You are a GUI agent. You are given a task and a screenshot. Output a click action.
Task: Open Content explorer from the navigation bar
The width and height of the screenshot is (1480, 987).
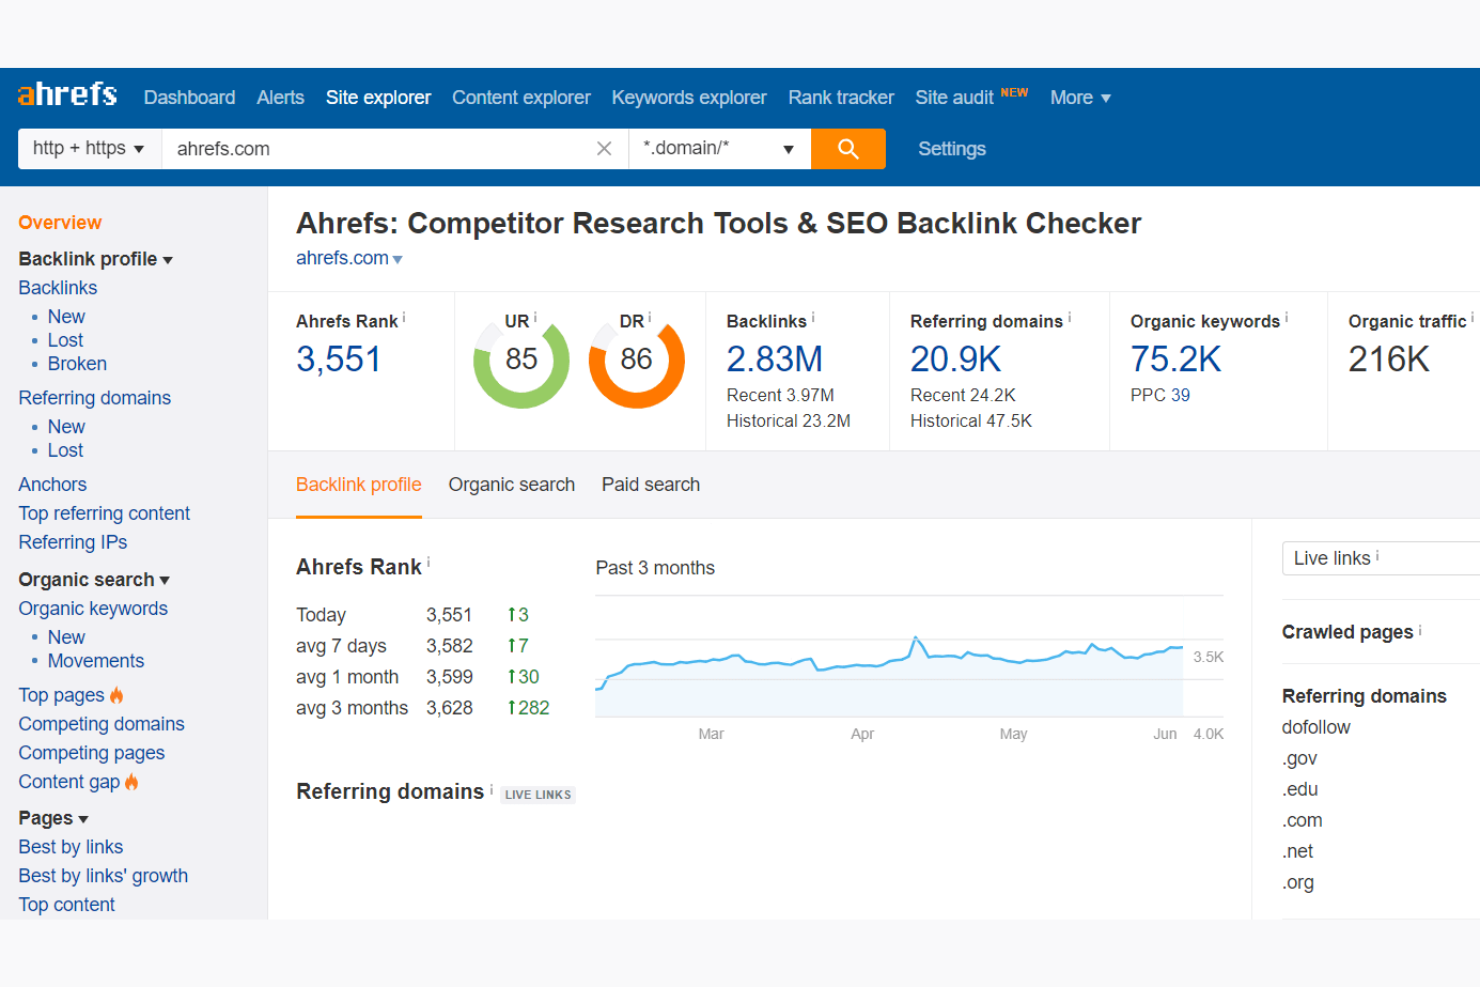tap(521, 97)
